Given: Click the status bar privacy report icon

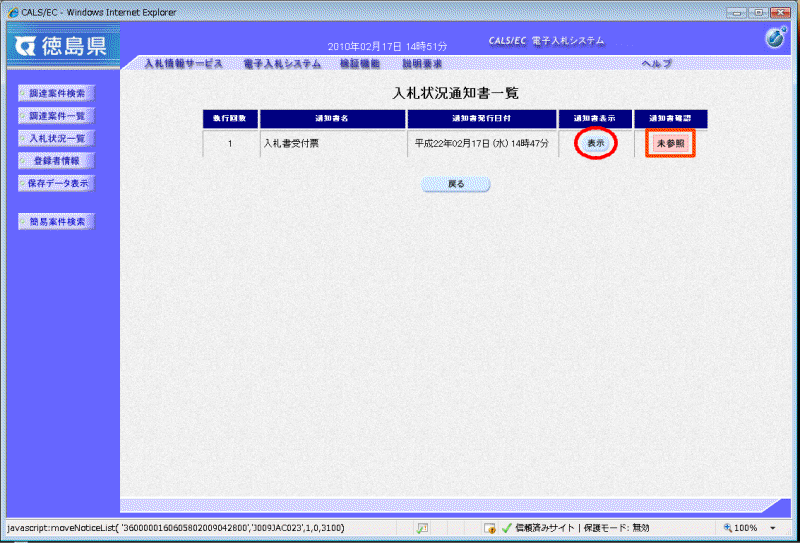Looking at the screenshot, I should (490, 527).
